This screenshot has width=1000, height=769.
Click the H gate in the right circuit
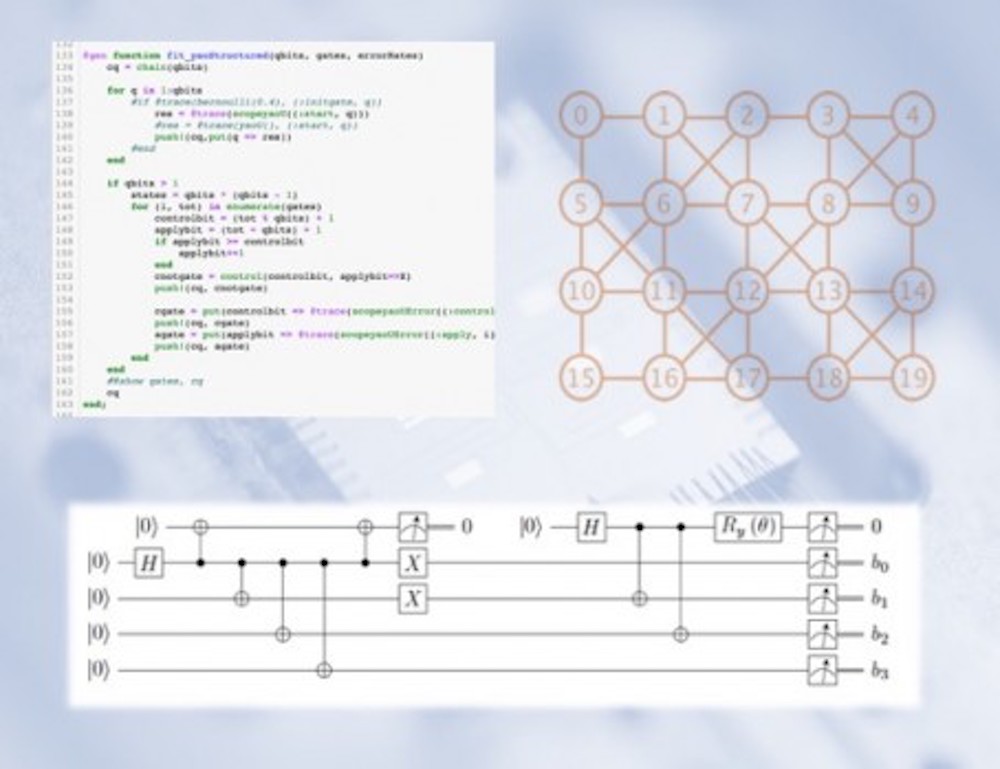coord(591,525)
